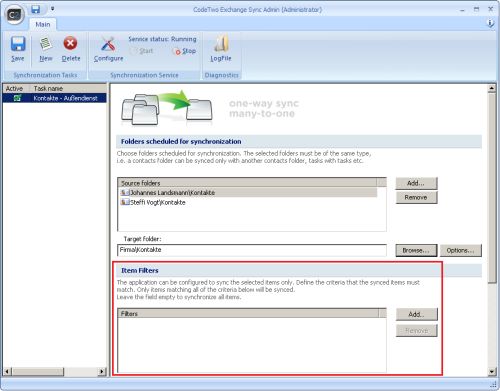Click task list scroll right arrow
This screenshot has height=391, width=500.
[x=102, y=371]
